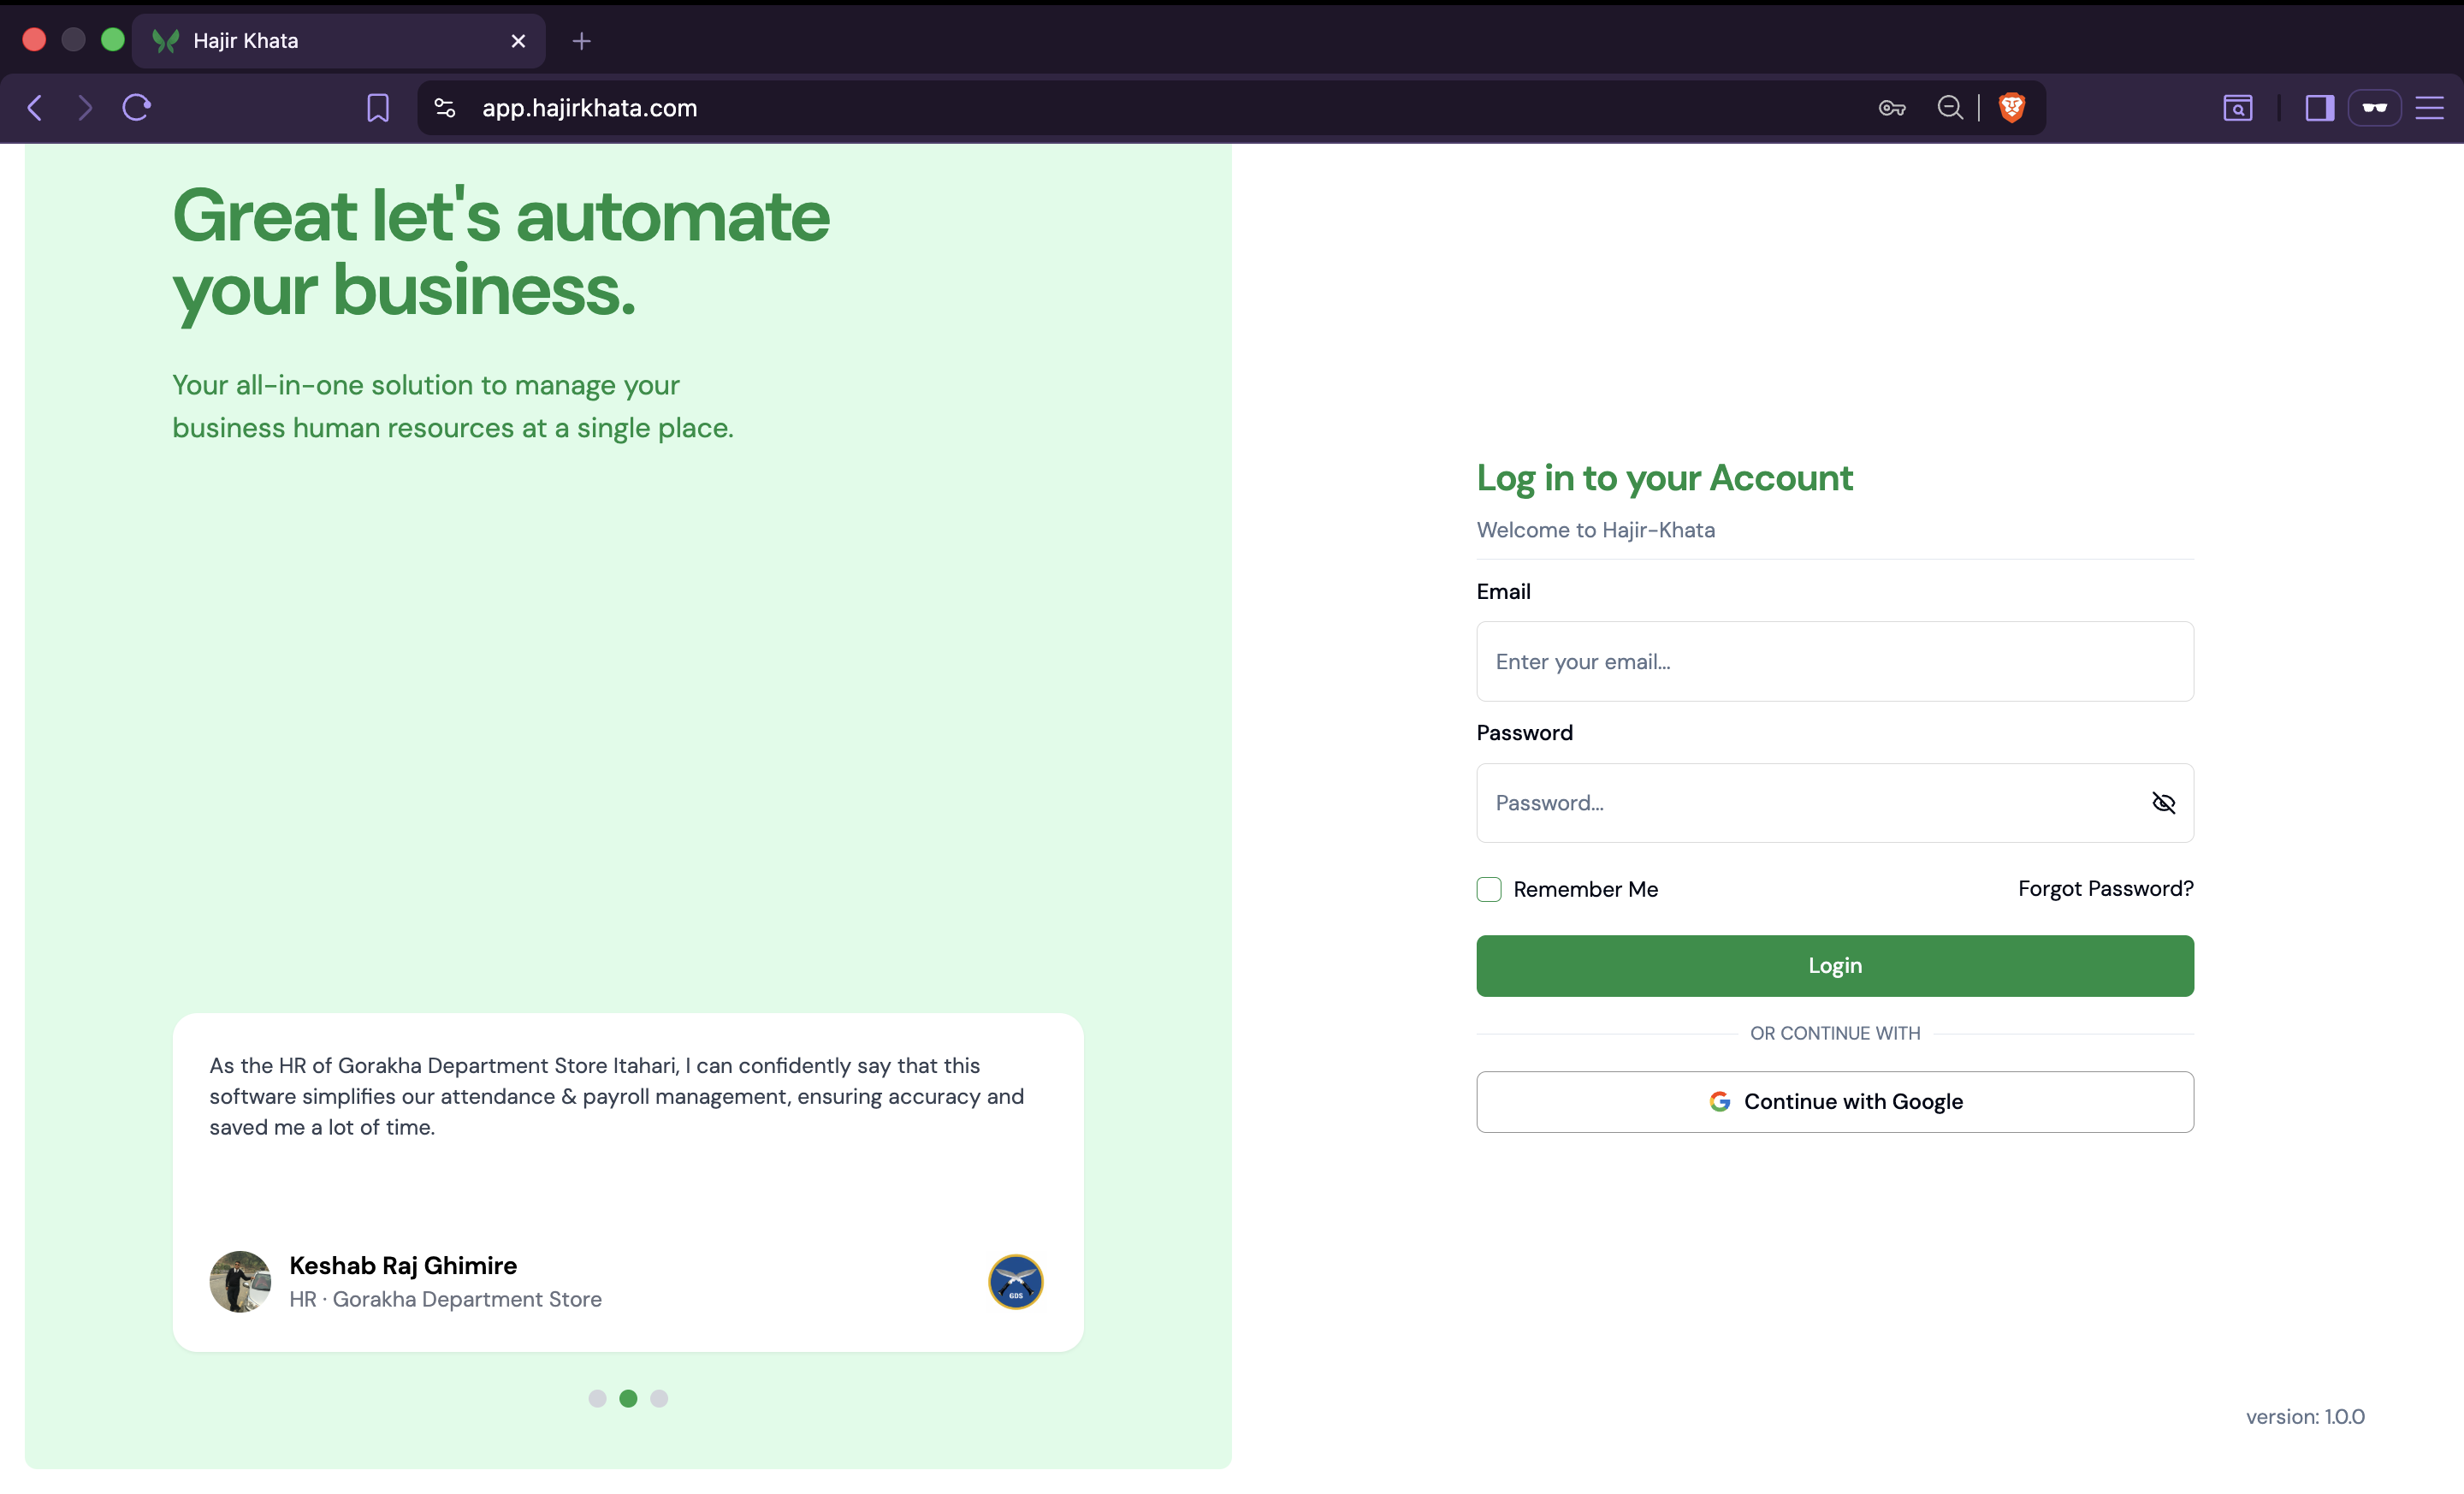
Task: Show the first testimonial slide dot
Action: click(597, 1398)
